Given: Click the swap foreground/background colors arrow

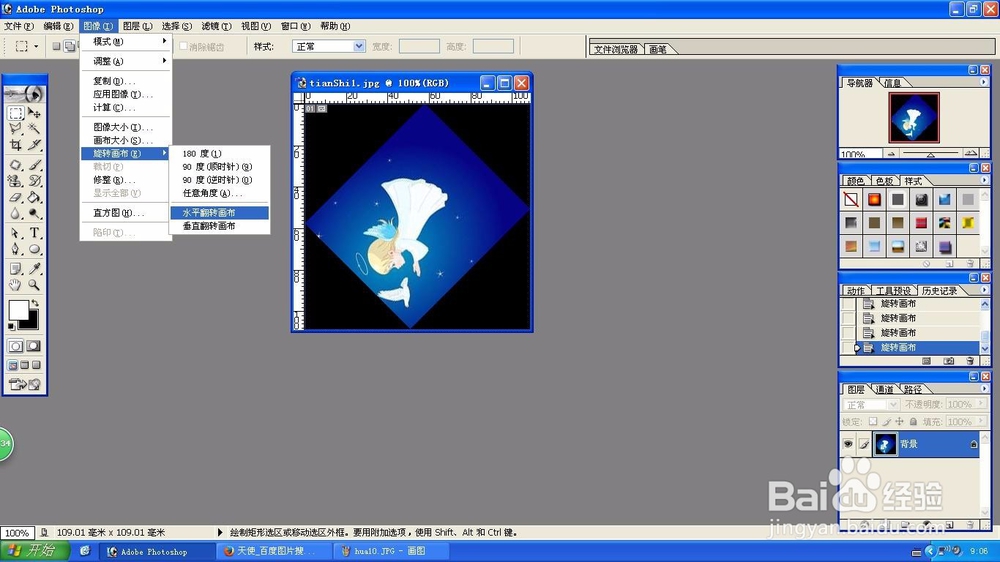Looking at the screenshot, I should tap(34, 303).
